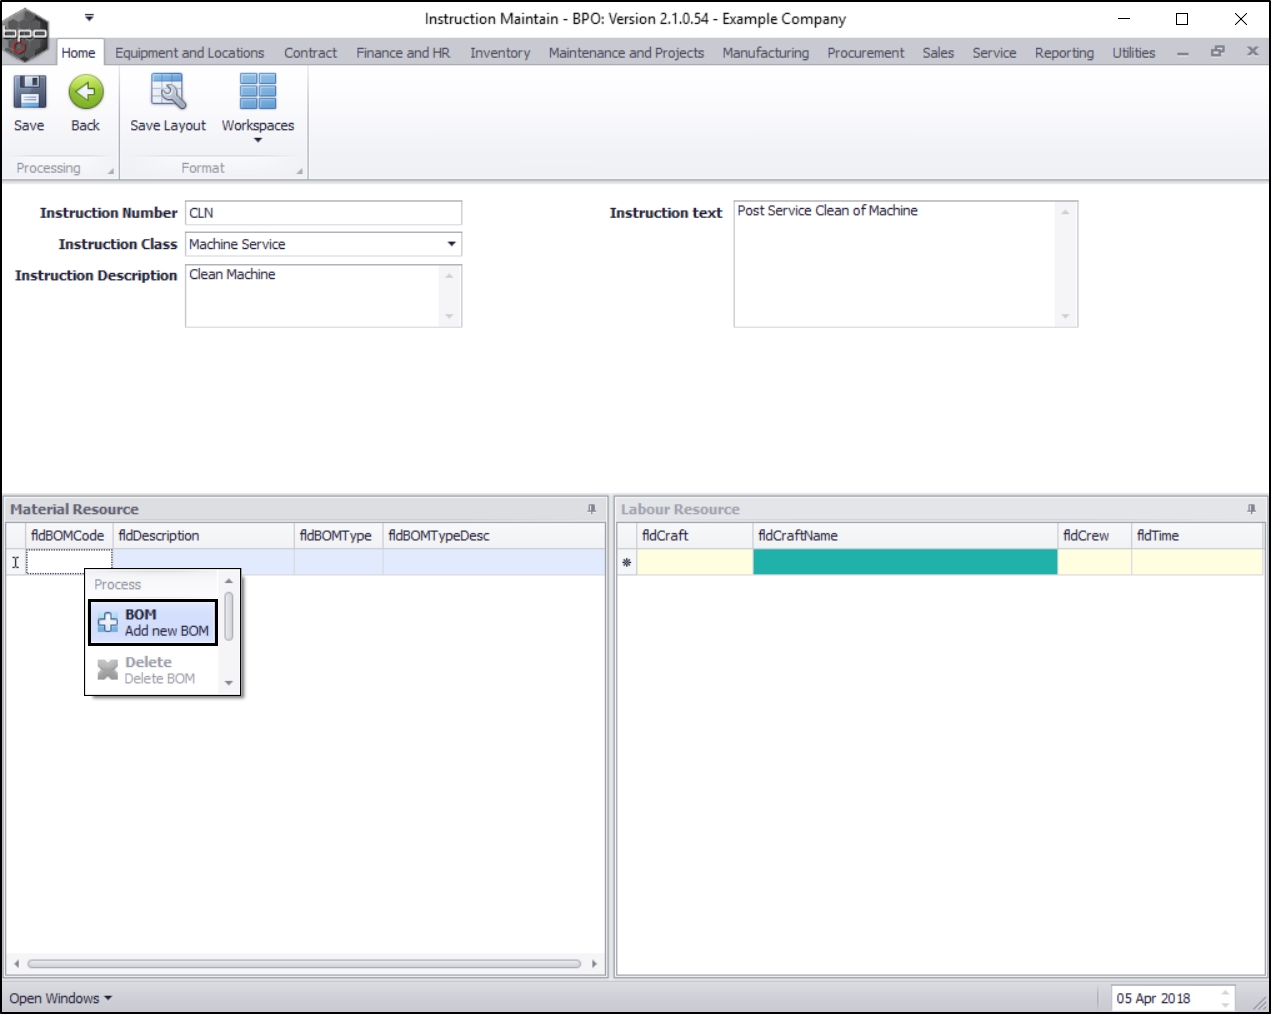
Task: Expand the Format group launcher
Action: coord(299,172)
